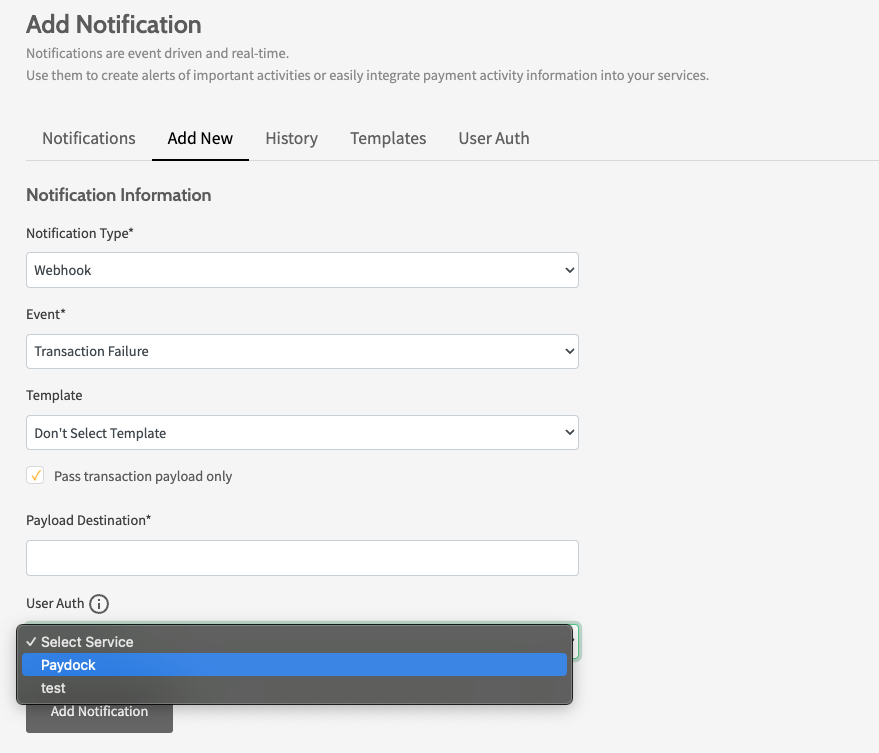Image resolution: width=879 pixels, height=753 pixels.
Task: Select the Add New tab
Action: coord(200,139)
